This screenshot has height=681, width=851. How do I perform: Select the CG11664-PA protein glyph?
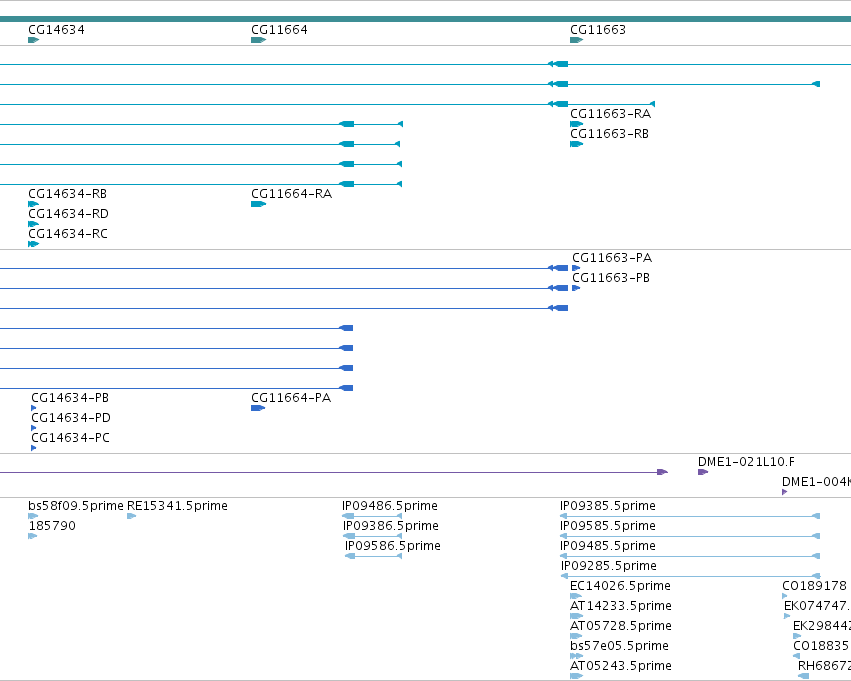[258, 408]
